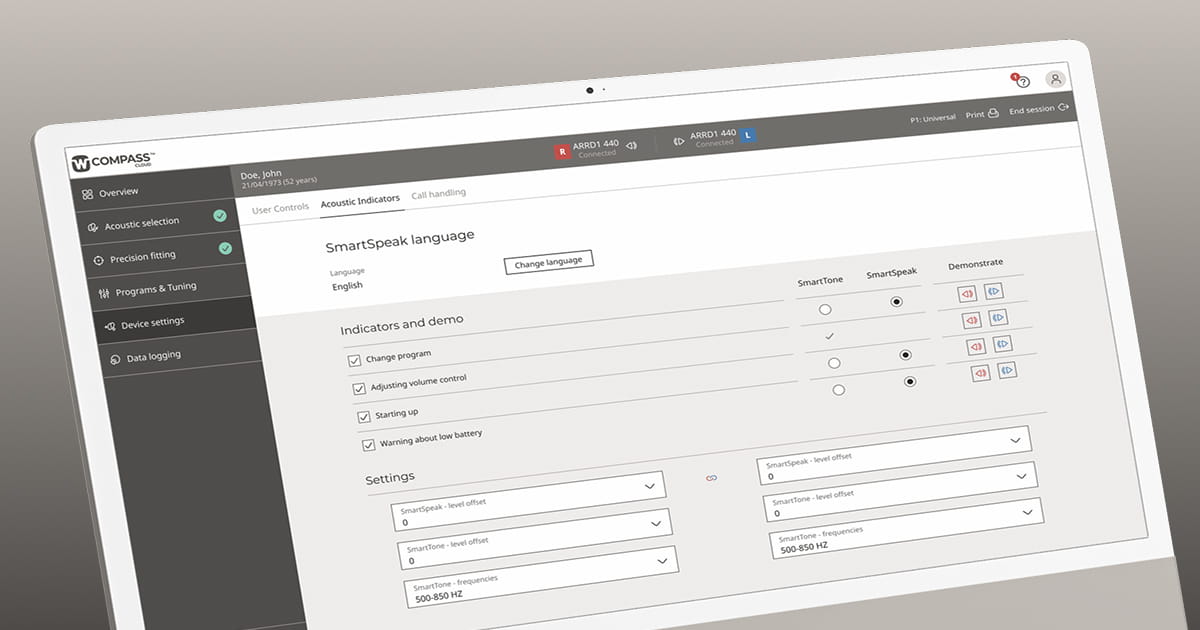Image resolution: width=1200 pixels, height=630 pixels.
Task: Click the exit icon beside End session
Action: click(x=1063, y=107)
